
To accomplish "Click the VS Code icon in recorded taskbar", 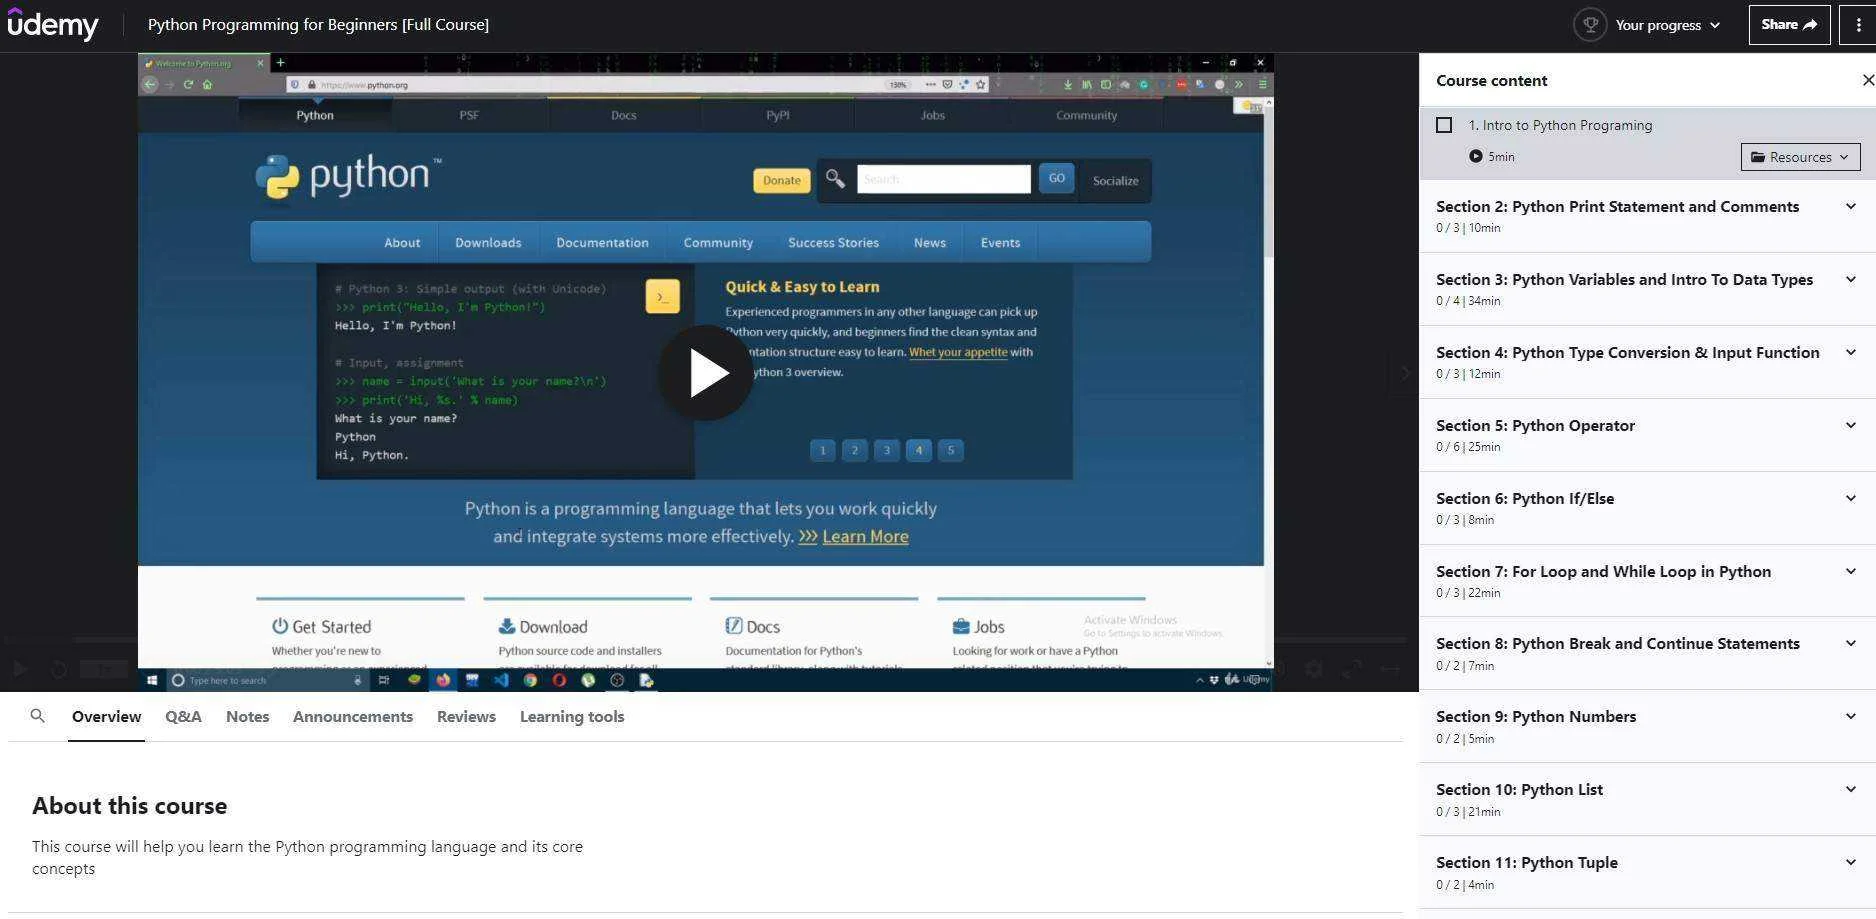I will coord(501,680).
